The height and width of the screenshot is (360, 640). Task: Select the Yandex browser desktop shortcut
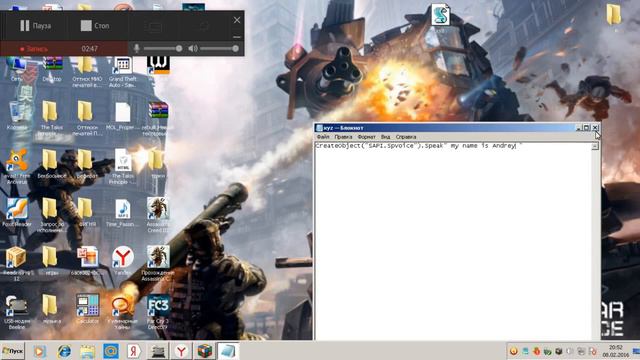(122, 260)
